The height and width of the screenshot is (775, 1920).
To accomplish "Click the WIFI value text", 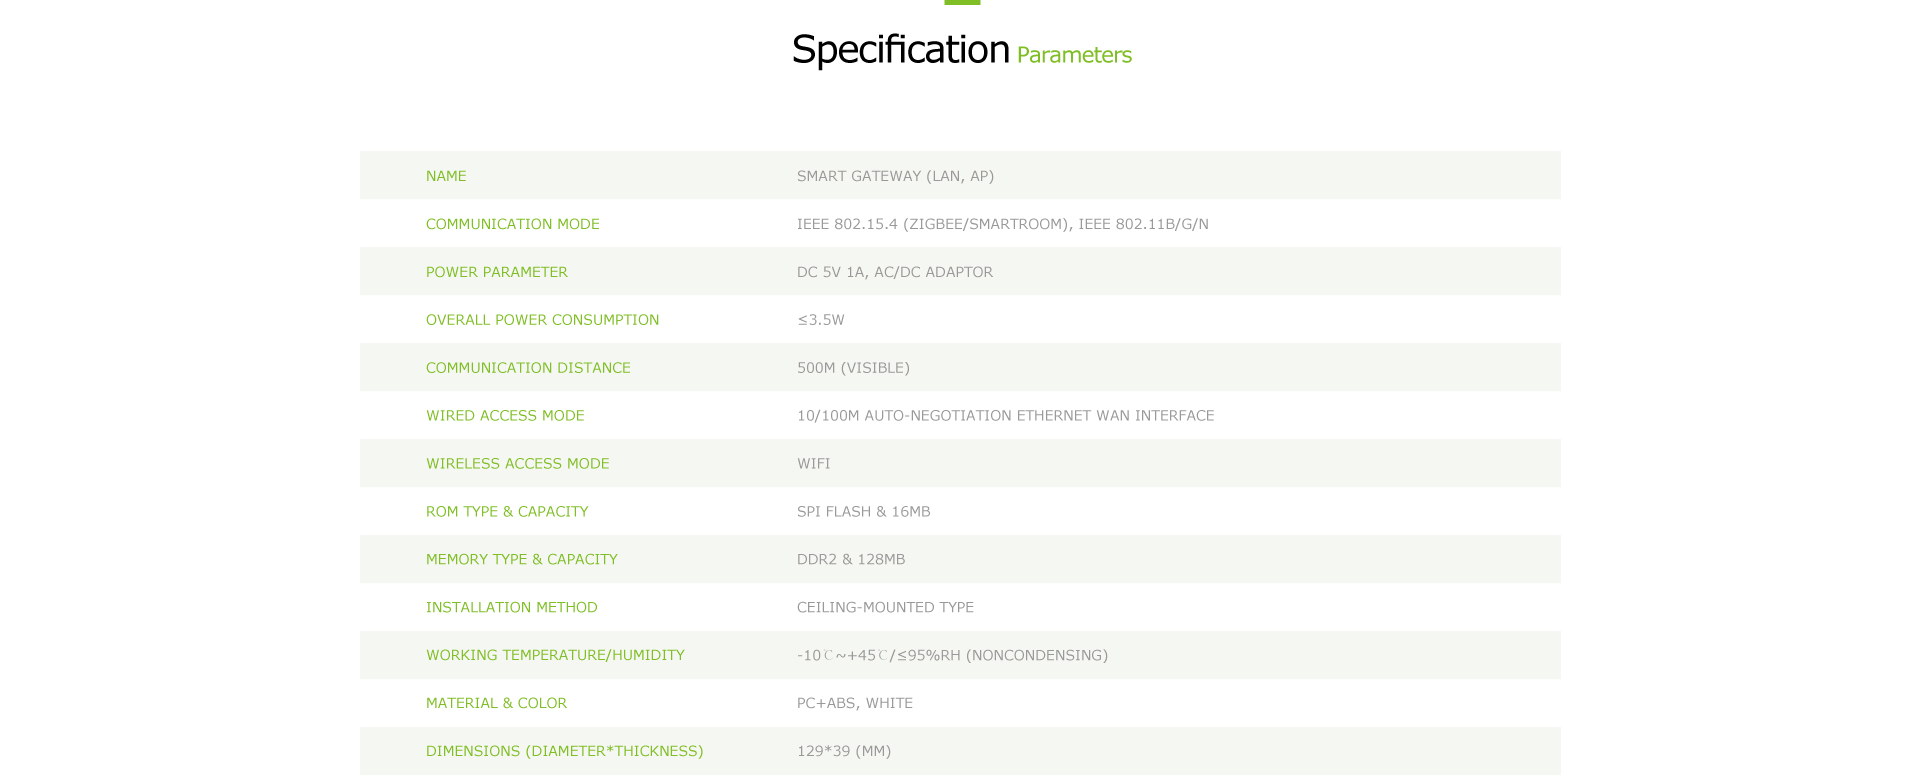I will [814, 464].
